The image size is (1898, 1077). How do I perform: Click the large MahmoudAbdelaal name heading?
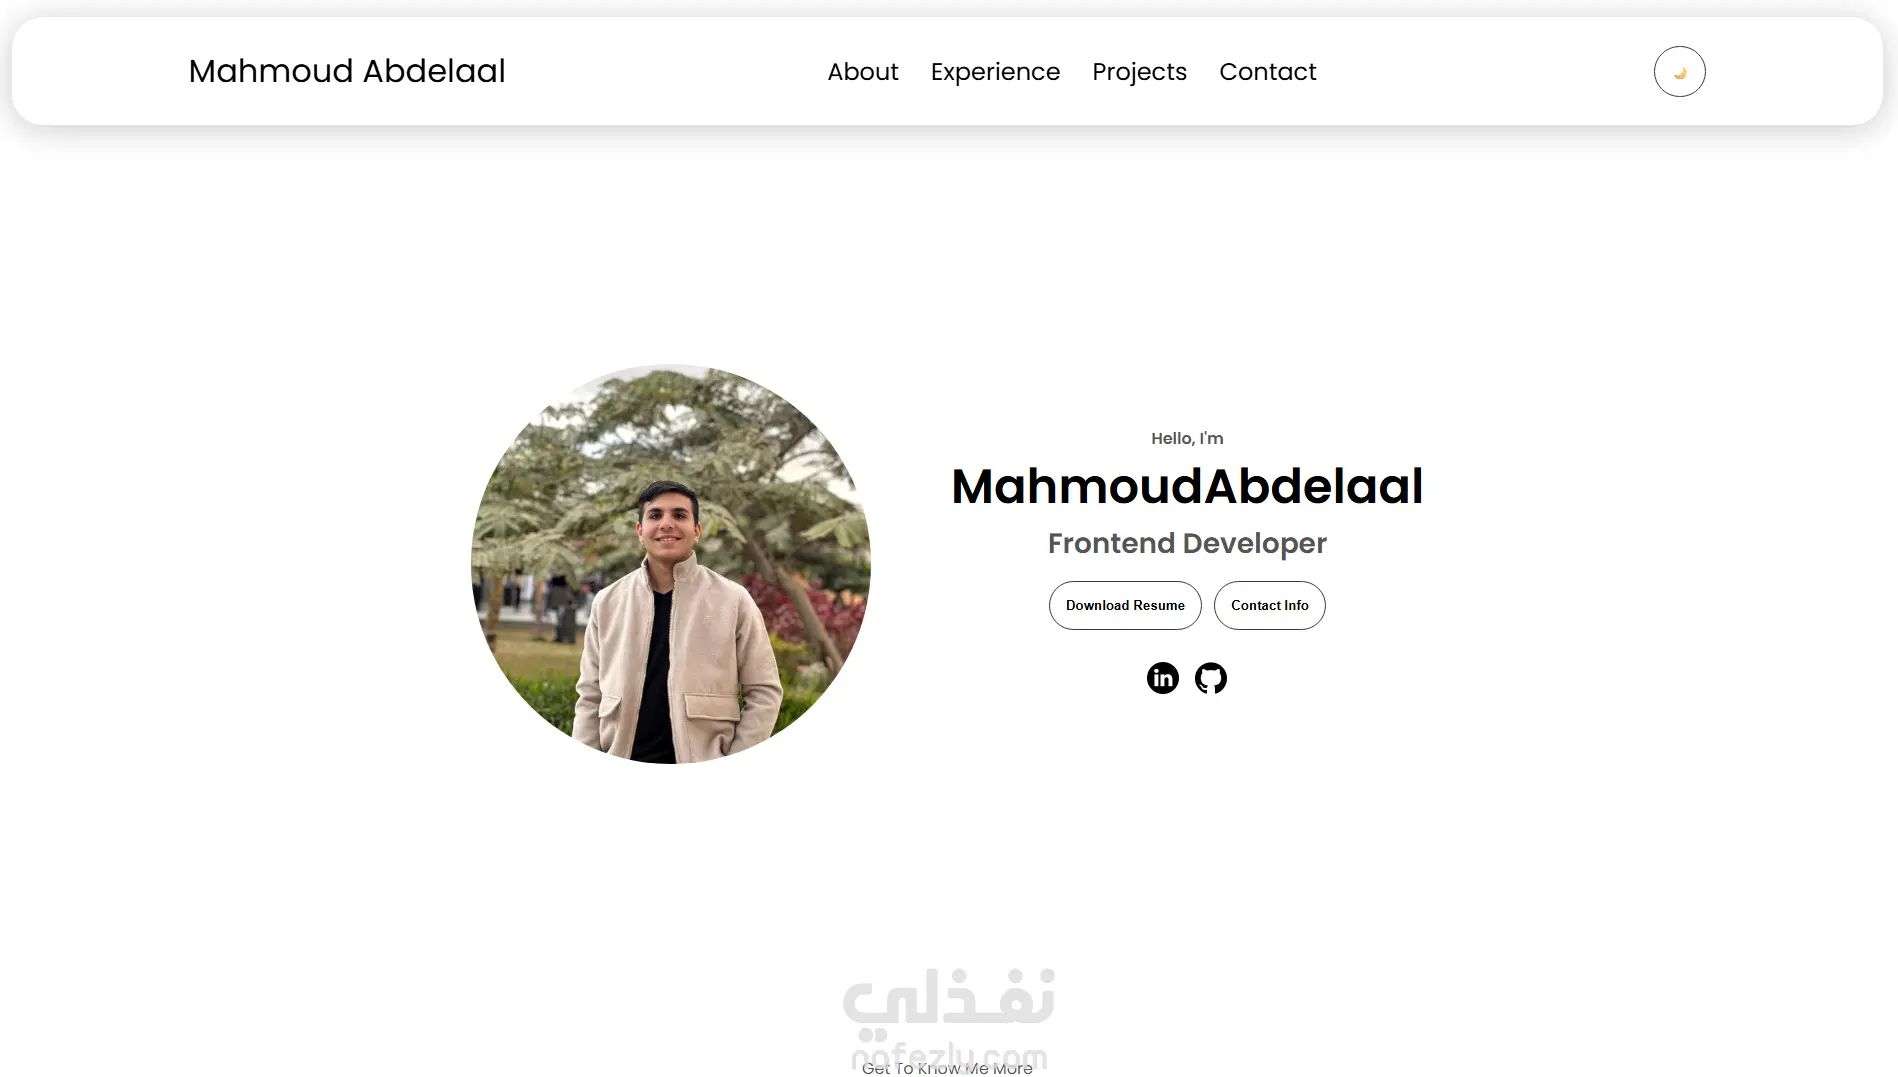click(1187, 486)
